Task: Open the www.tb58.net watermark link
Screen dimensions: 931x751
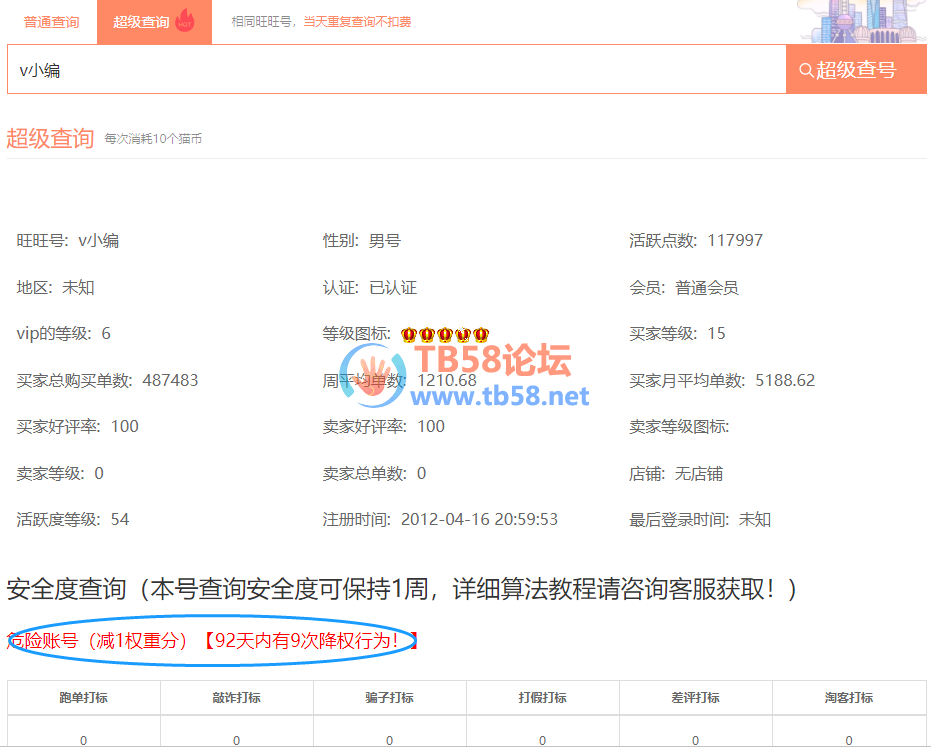Action: pos(500,397)
